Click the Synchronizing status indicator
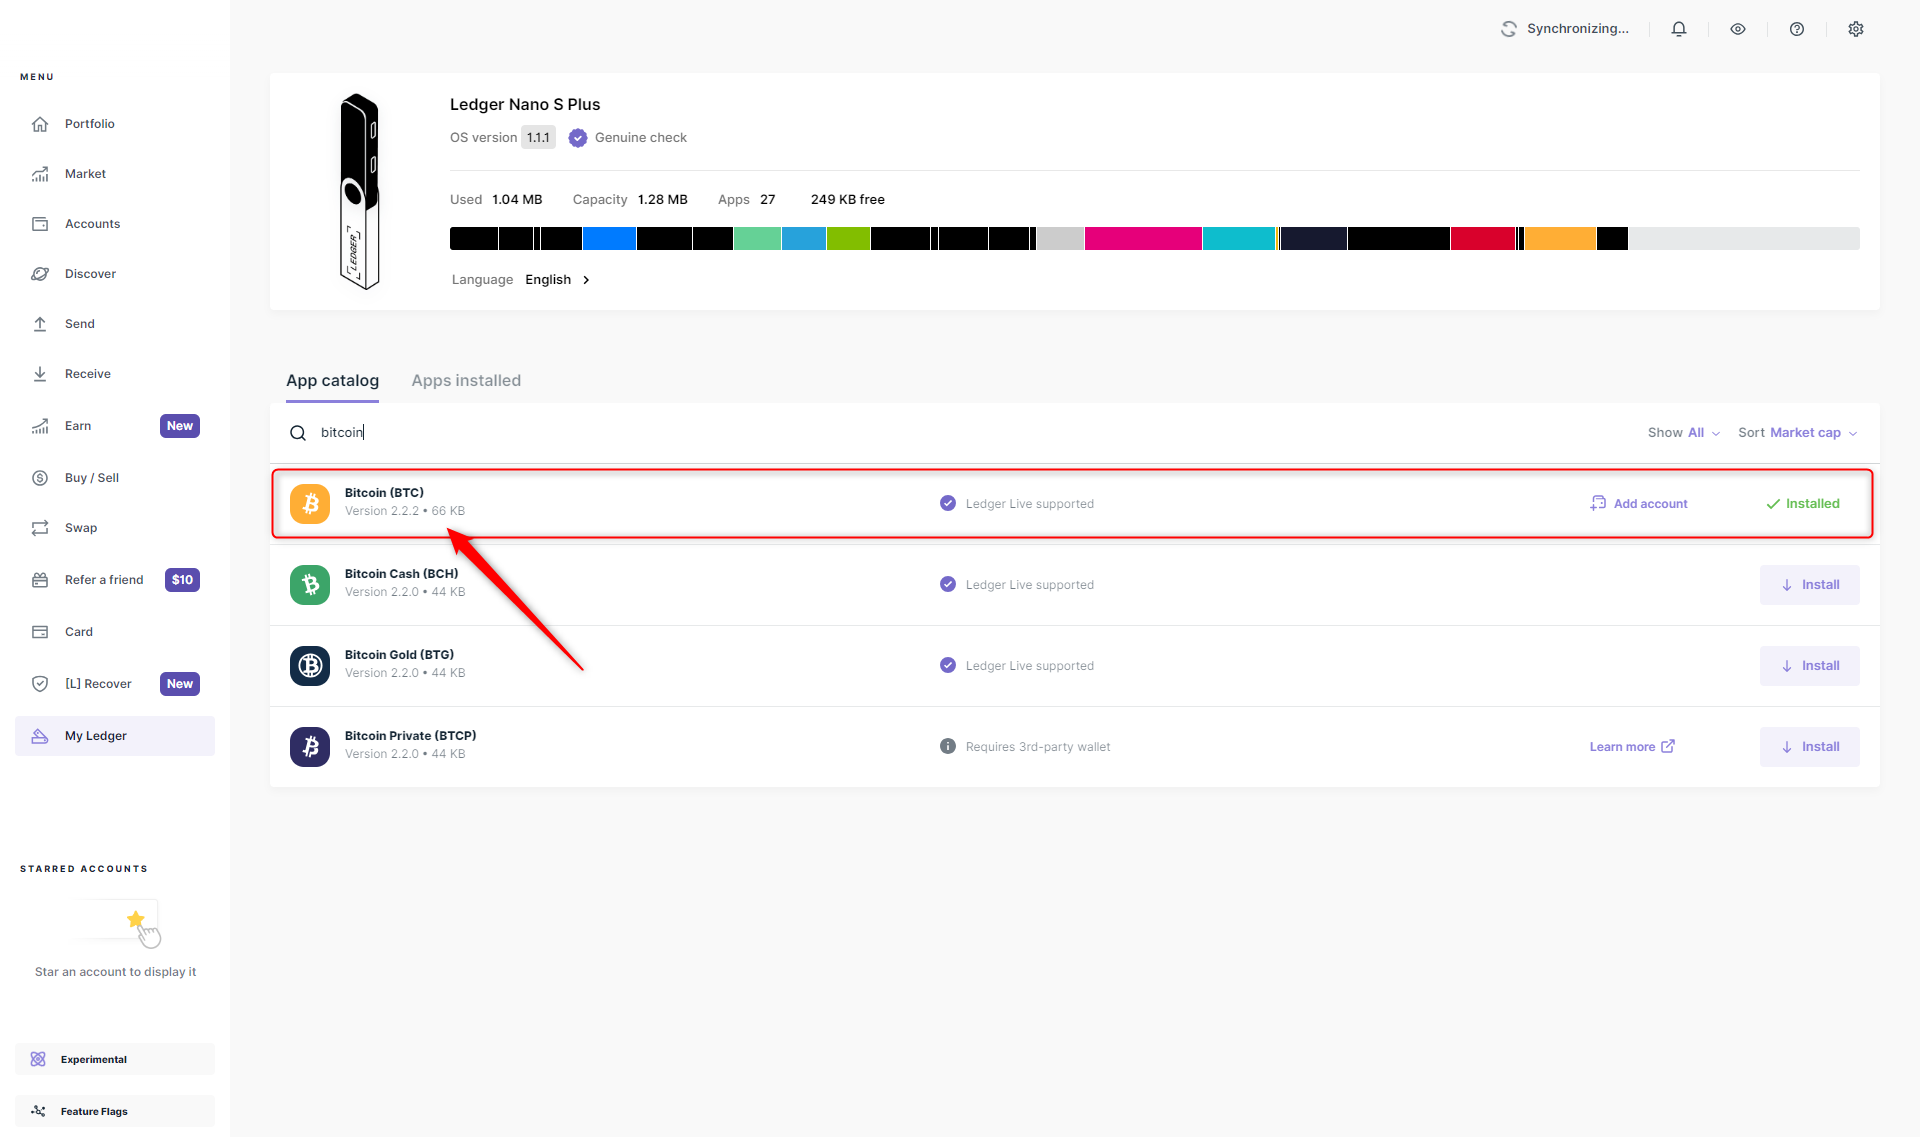This screenshot has height=1137, width=1920. pyautogui.click(x=1565, y=29)
